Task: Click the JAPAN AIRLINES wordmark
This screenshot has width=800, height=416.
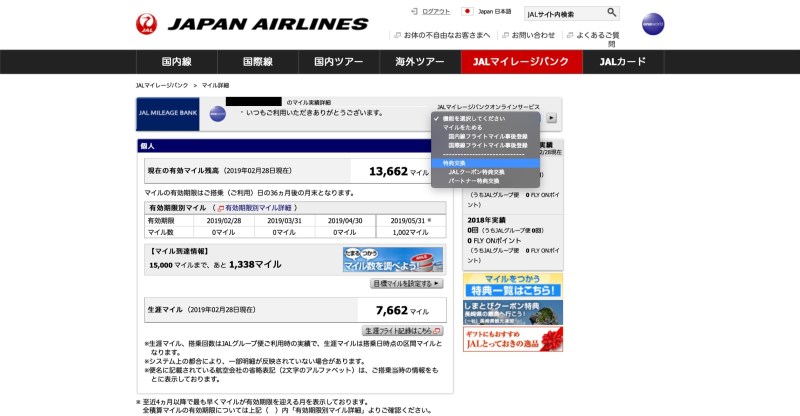Action: click(268, 24)
